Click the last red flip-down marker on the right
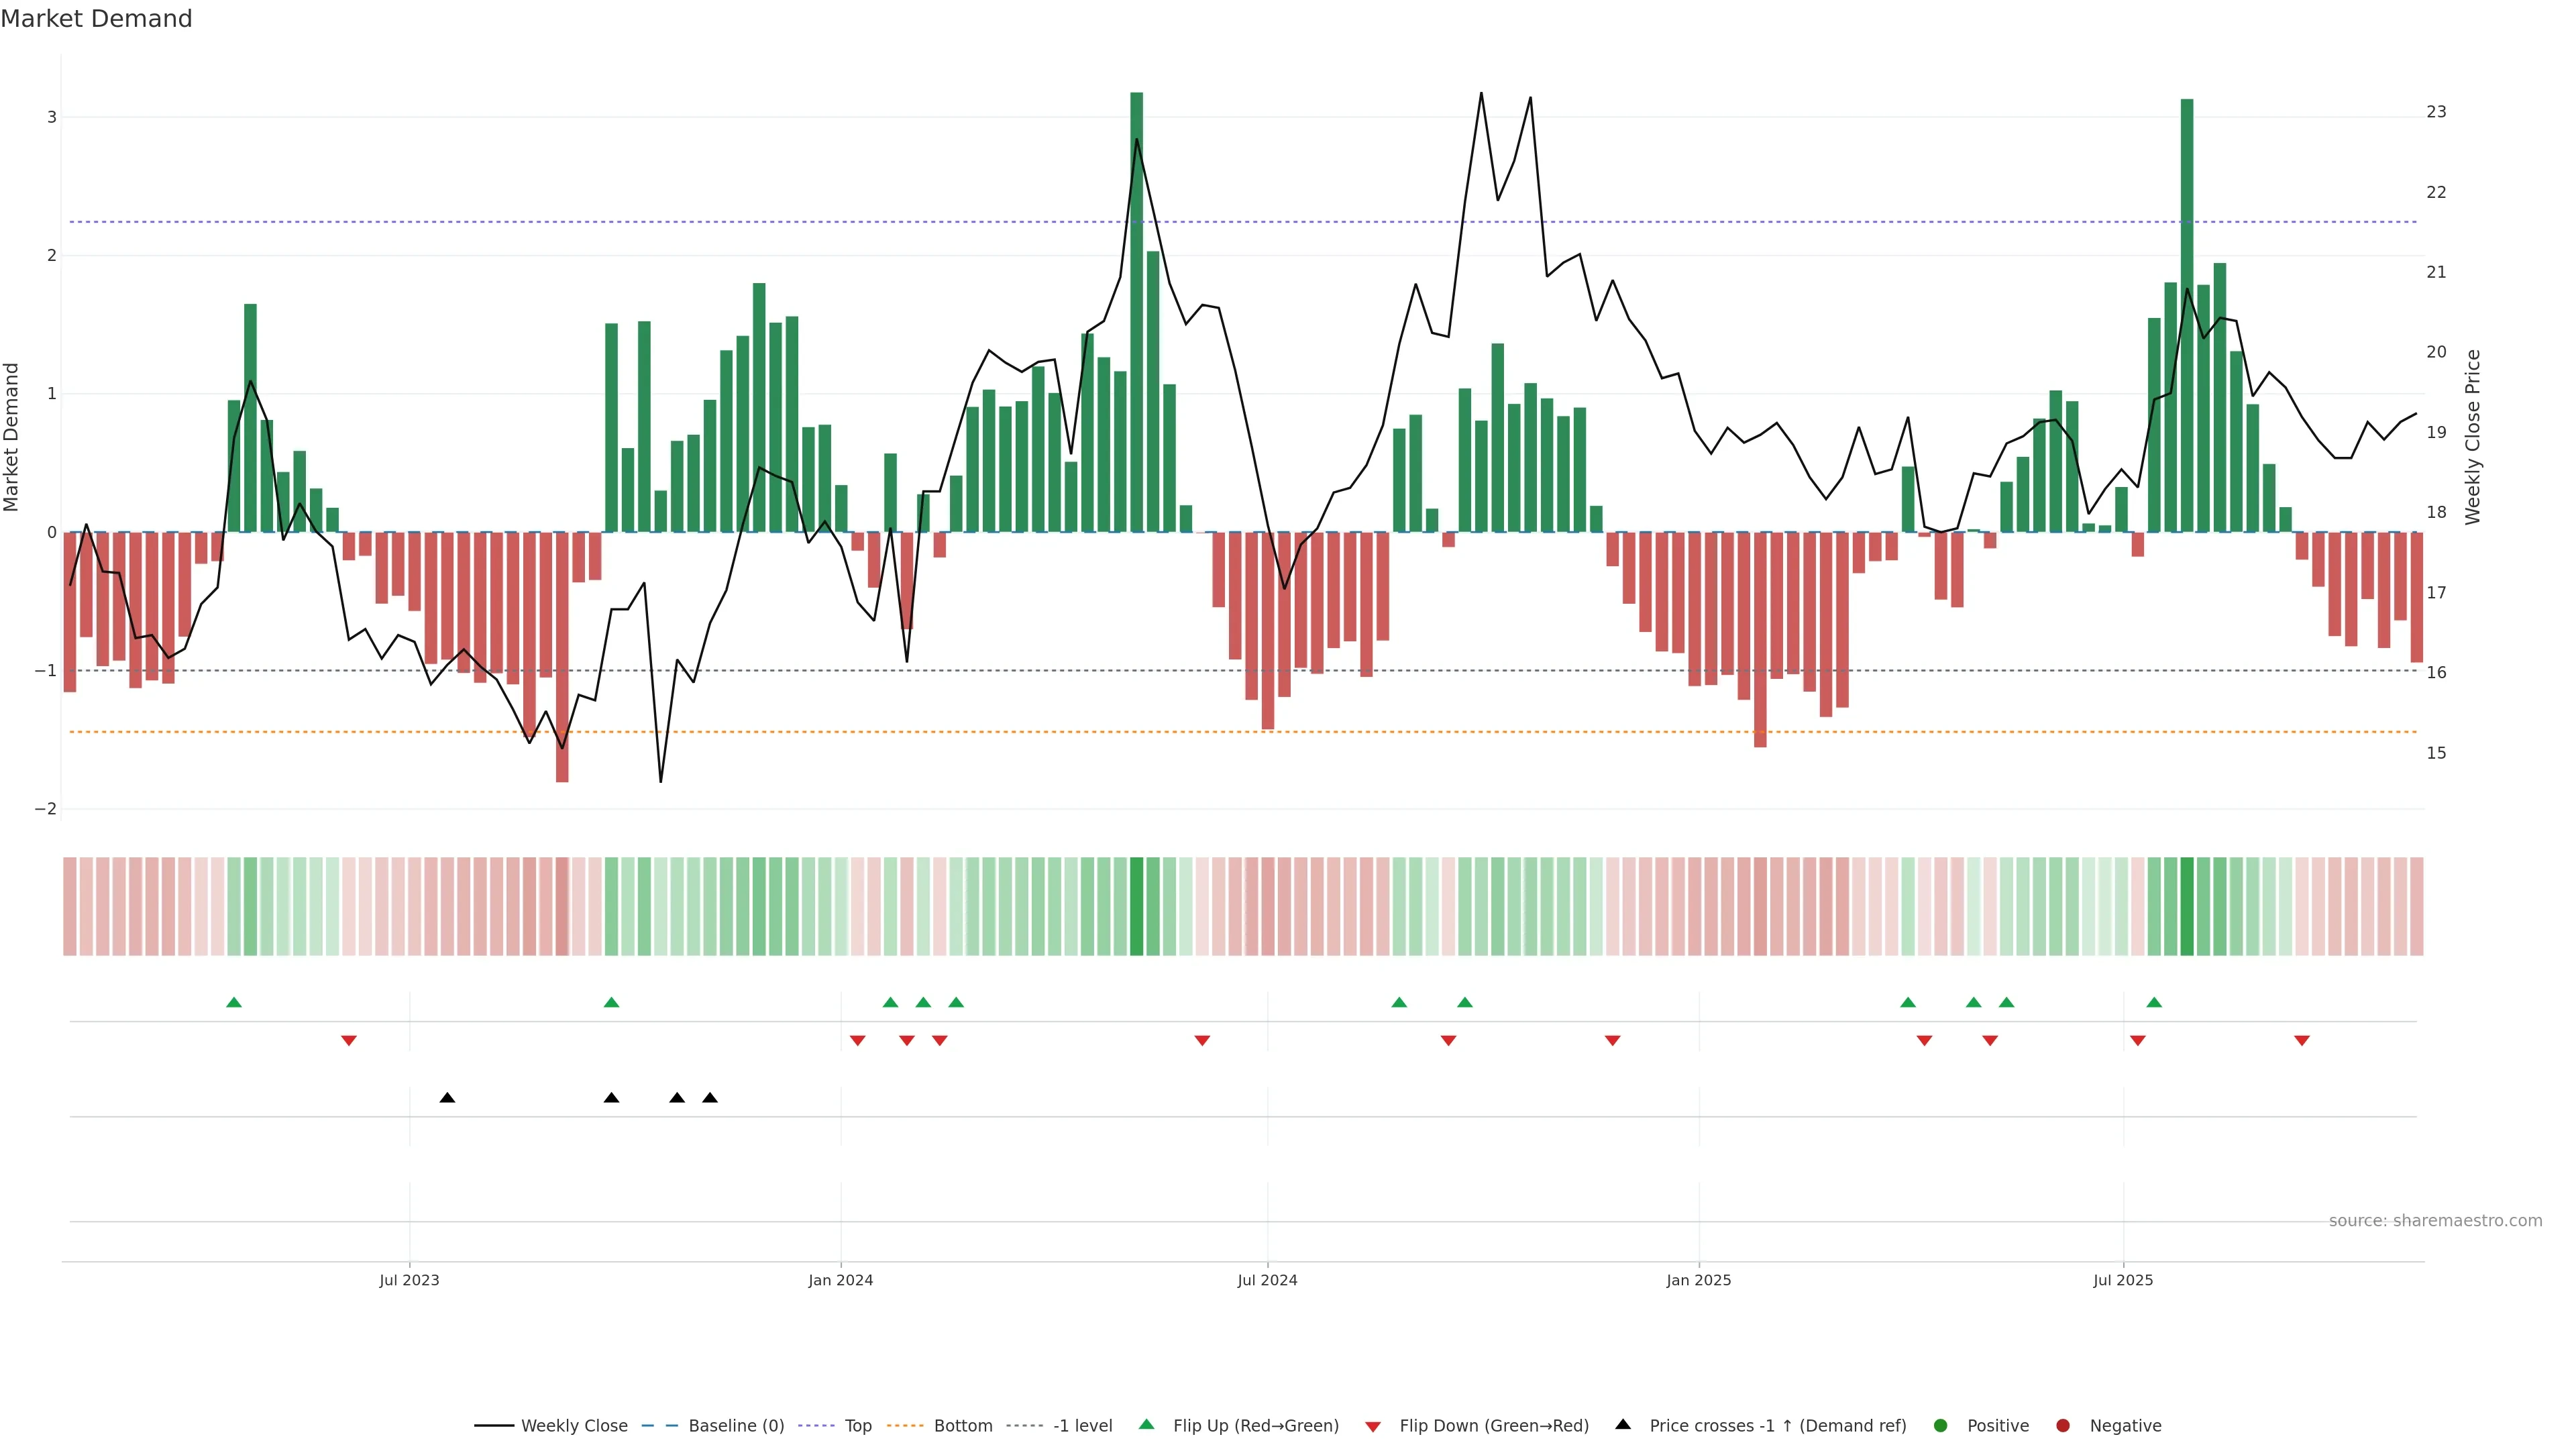Screen dimensions: 2576x1449 click(2302, 1041)
